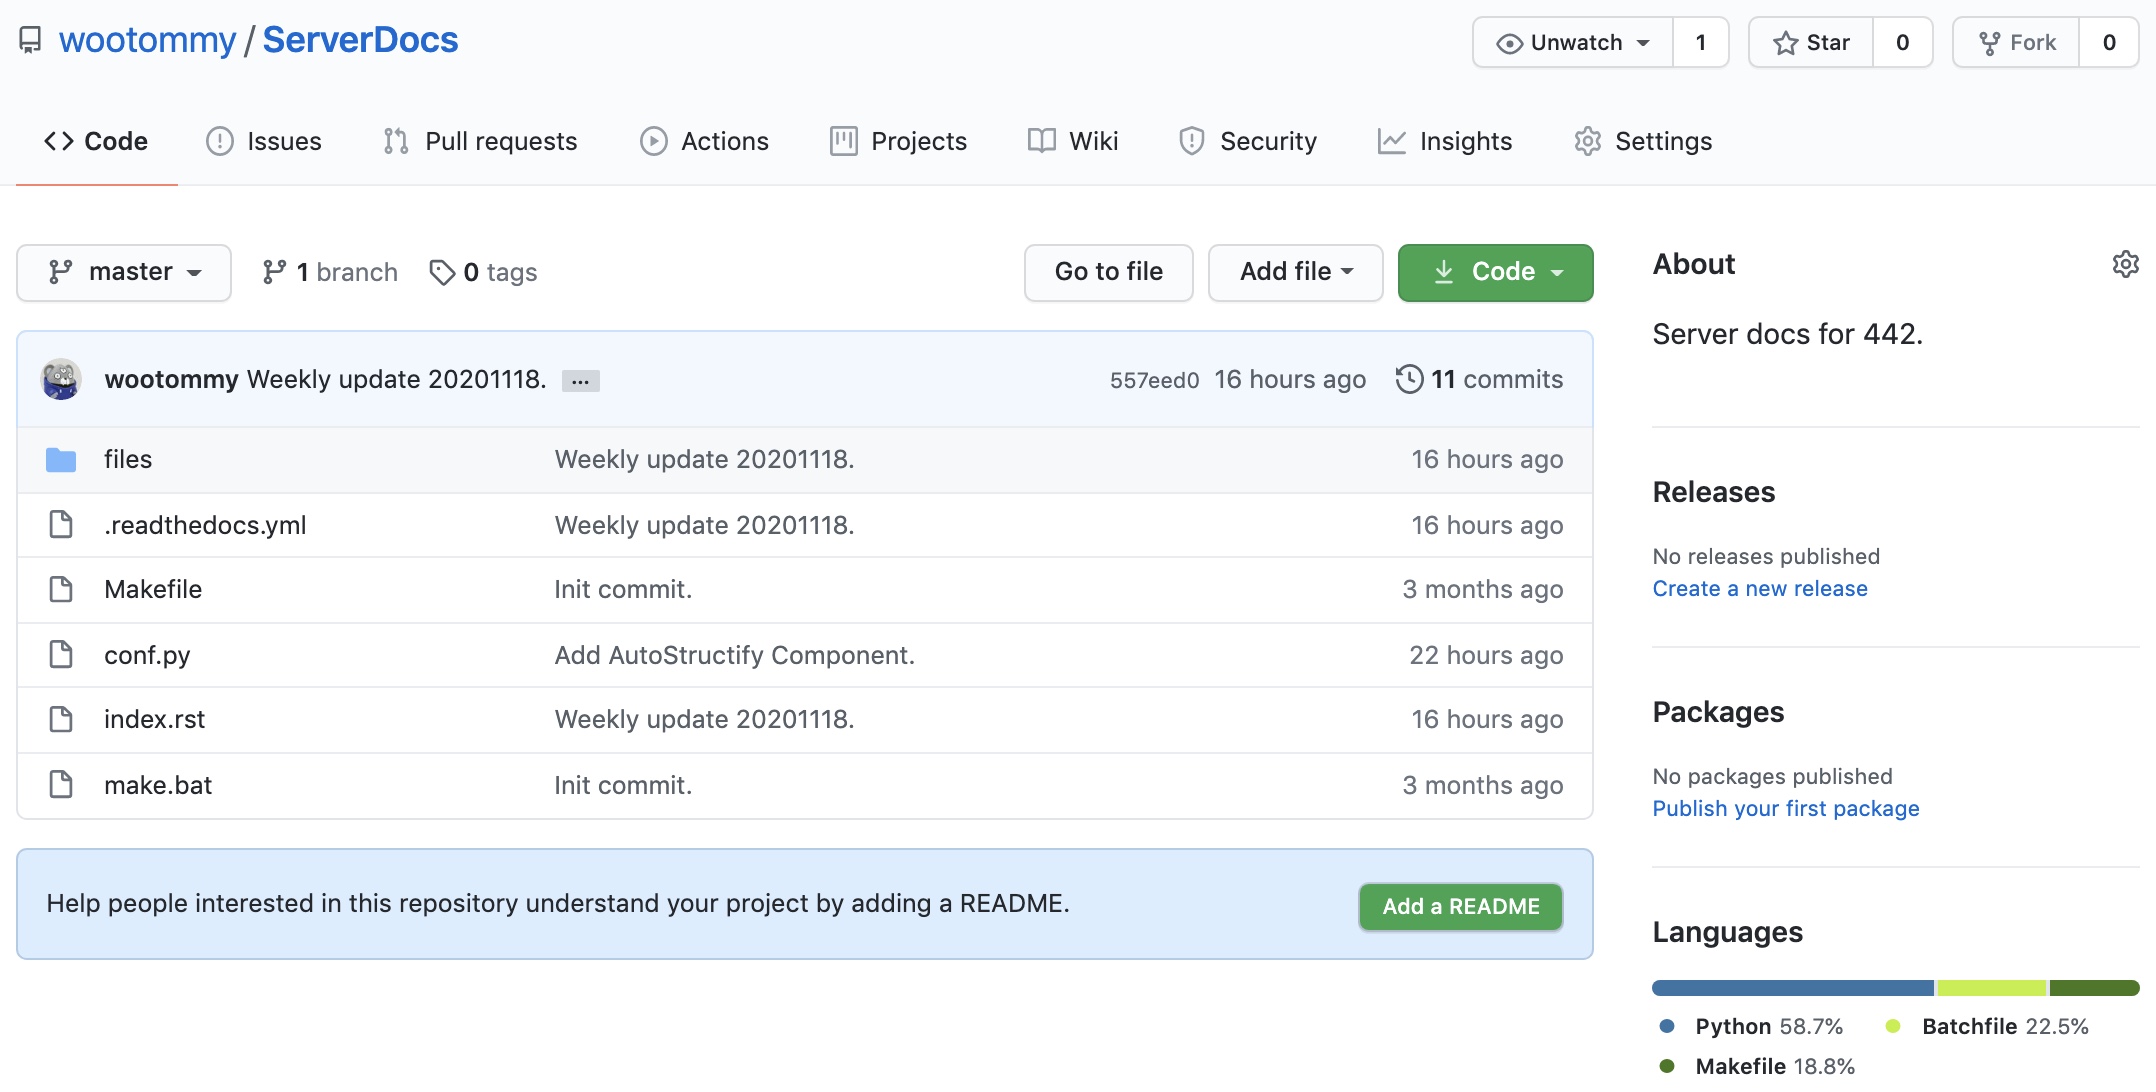Open the ServerDocs repository name link
The height and width of the screenshot is (1092, 2156).
point(360,40)
